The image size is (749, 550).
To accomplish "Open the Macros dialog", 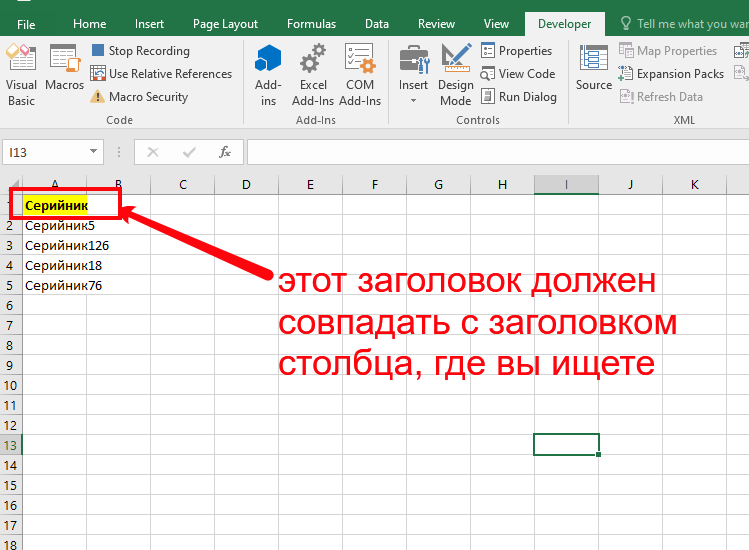I will (x=64, y=67).
